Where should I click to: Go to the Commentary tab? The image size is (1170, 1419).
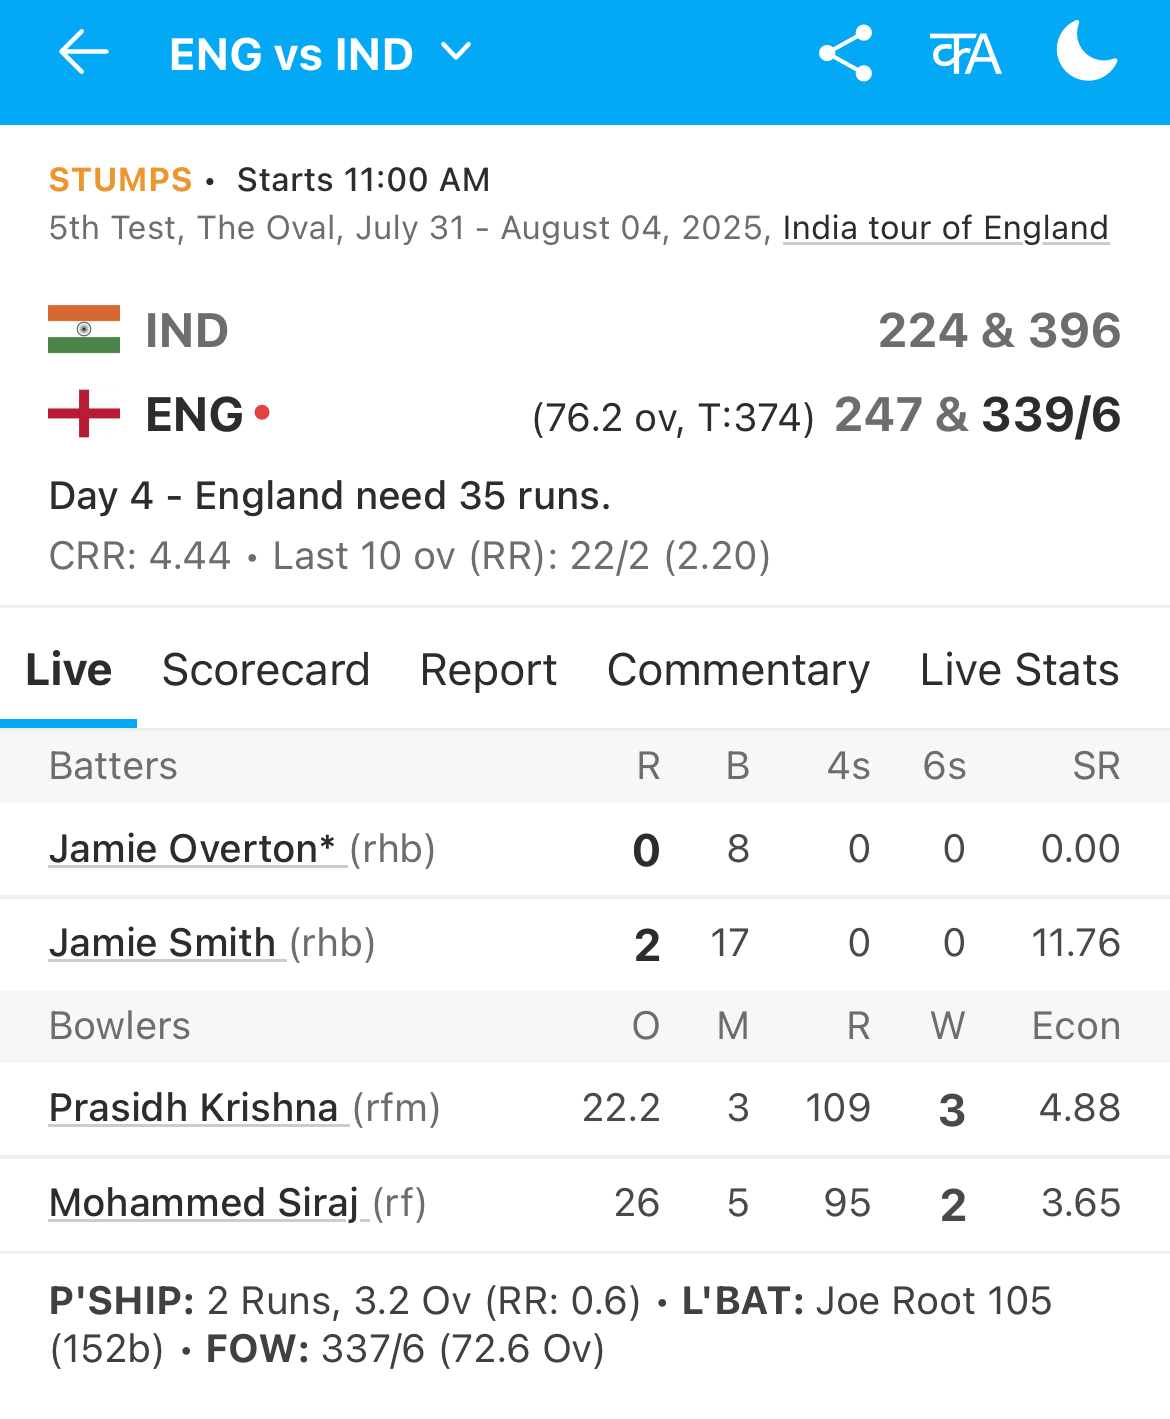739,670
